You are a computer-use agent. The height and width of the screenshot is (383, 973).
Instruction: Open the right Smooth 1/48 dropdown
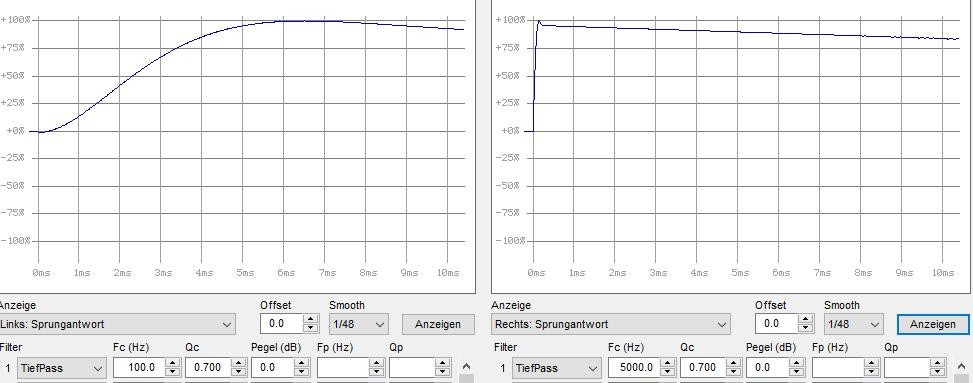click(853, 324)
